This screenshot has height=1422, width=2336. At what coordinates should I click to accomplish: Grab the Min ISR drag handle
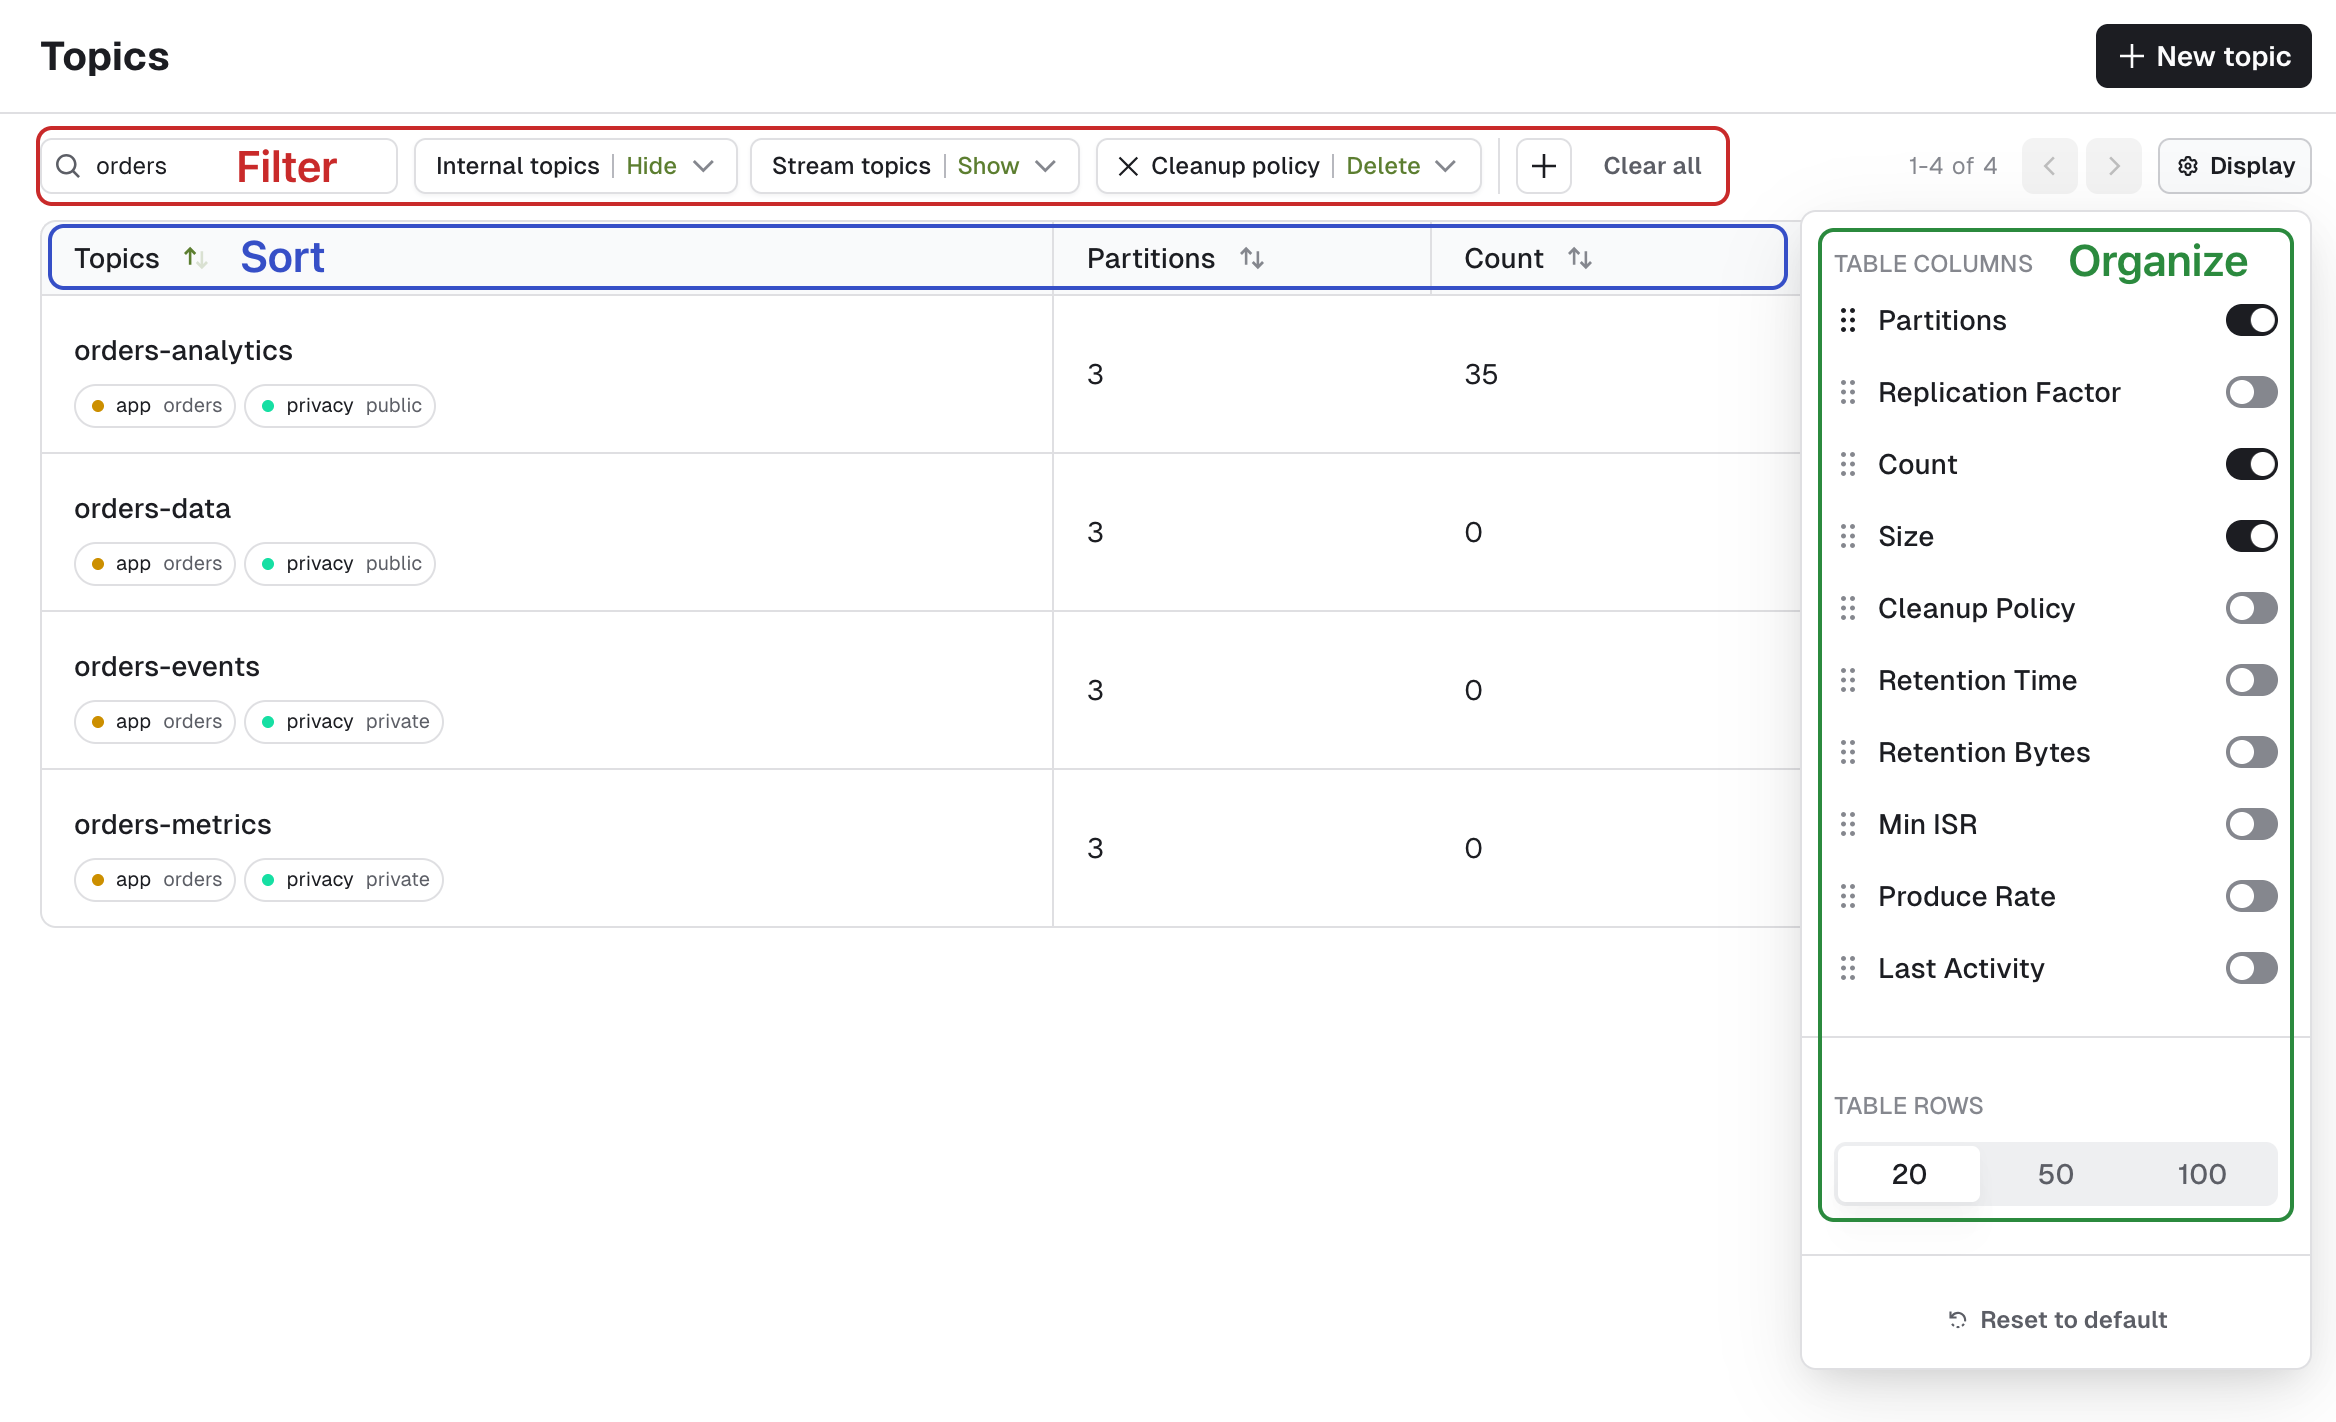pyautogui.click(x=1848, y=824)
